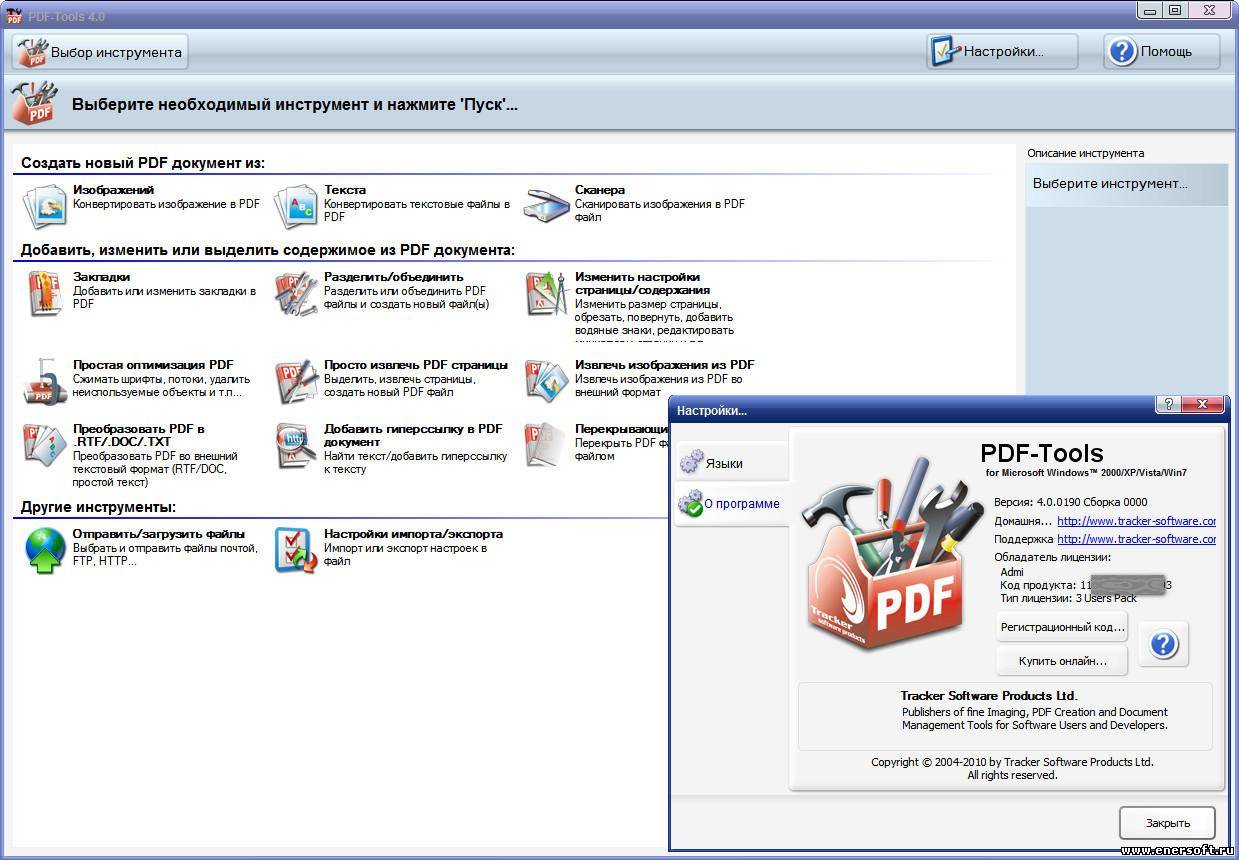1239x860 pixels.
Task: Click the dialog title bar help question mark
Action: coord(1167,405)
